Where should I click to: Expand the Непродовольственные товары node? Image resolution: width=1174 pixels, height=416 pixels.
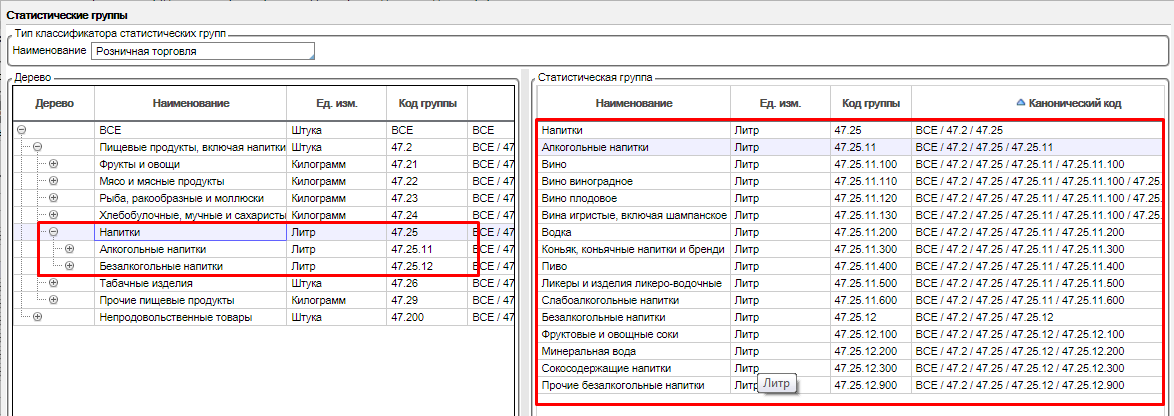coord(38,317)
